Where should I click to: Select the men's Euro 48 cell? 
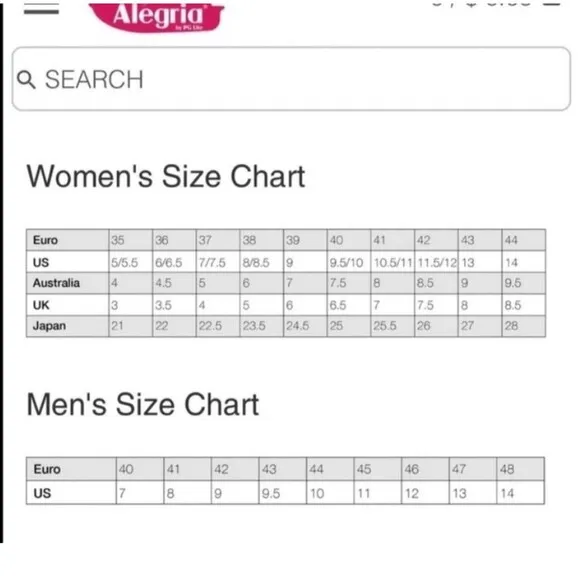click(x=520, y=469)
